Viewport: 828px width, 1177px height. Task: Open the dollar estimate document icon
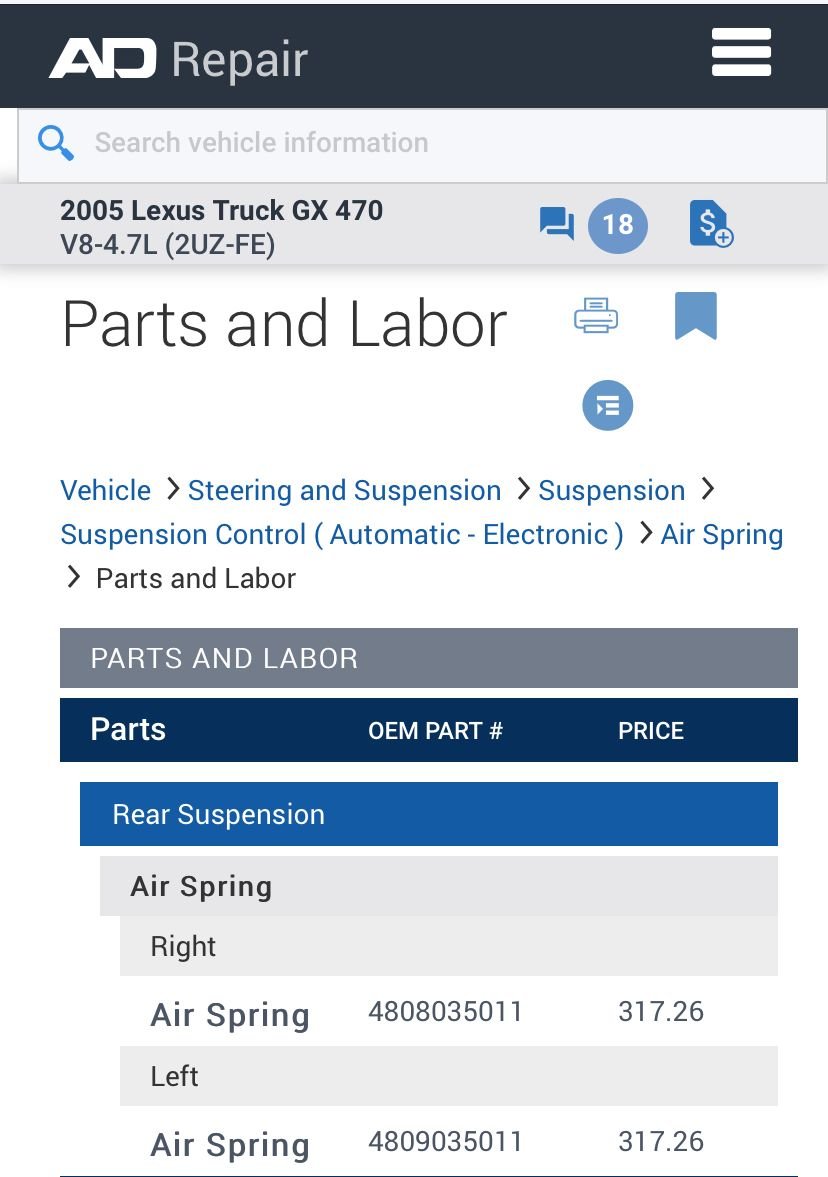710,224
